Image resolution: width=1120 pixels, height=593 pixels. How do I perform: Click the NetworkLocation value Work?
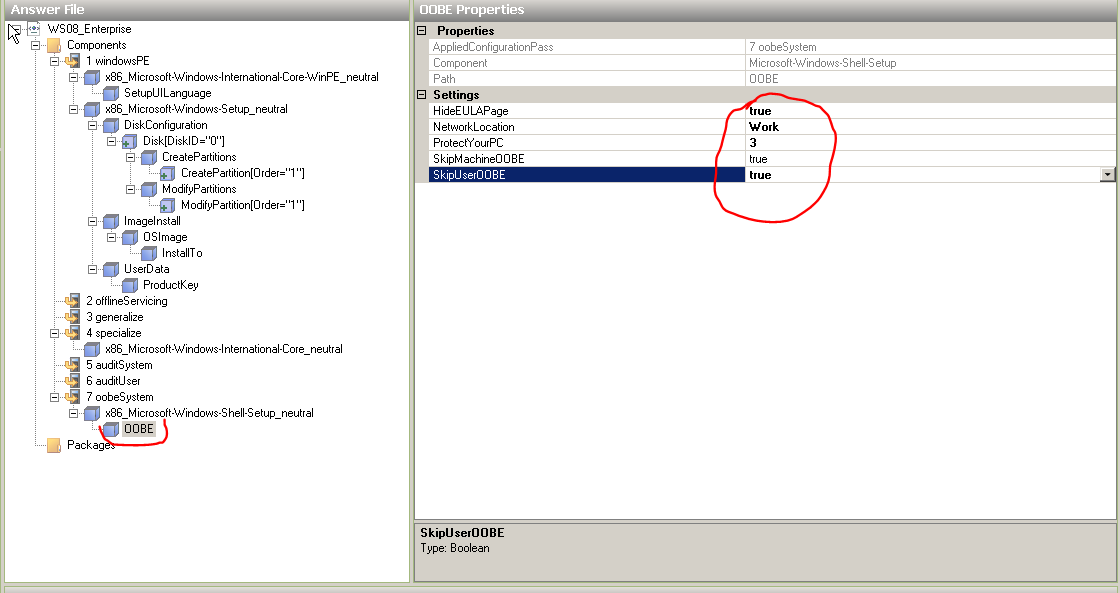[764, 126]
